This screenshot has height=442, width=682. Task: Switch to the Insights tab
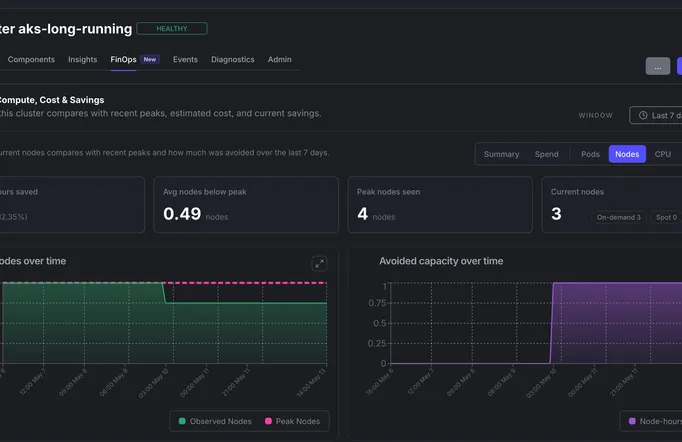(x=83, y=60)
